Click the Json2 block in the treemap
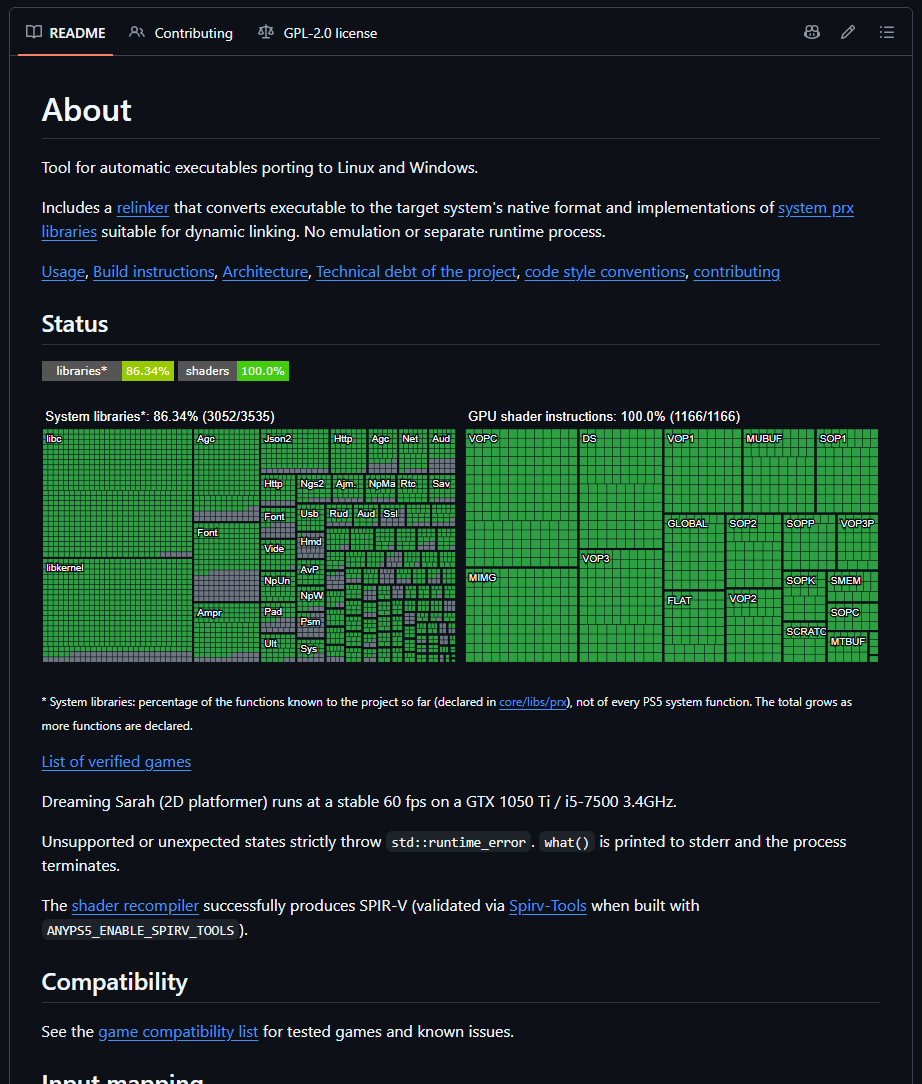Viewport: 922px width, 1084px height. [x=295, y=451]
